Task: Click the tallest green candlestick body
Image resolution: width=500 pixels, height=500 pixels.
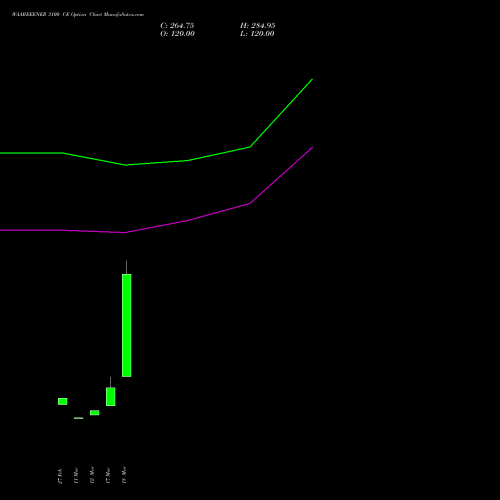Action: pos(127,325)
